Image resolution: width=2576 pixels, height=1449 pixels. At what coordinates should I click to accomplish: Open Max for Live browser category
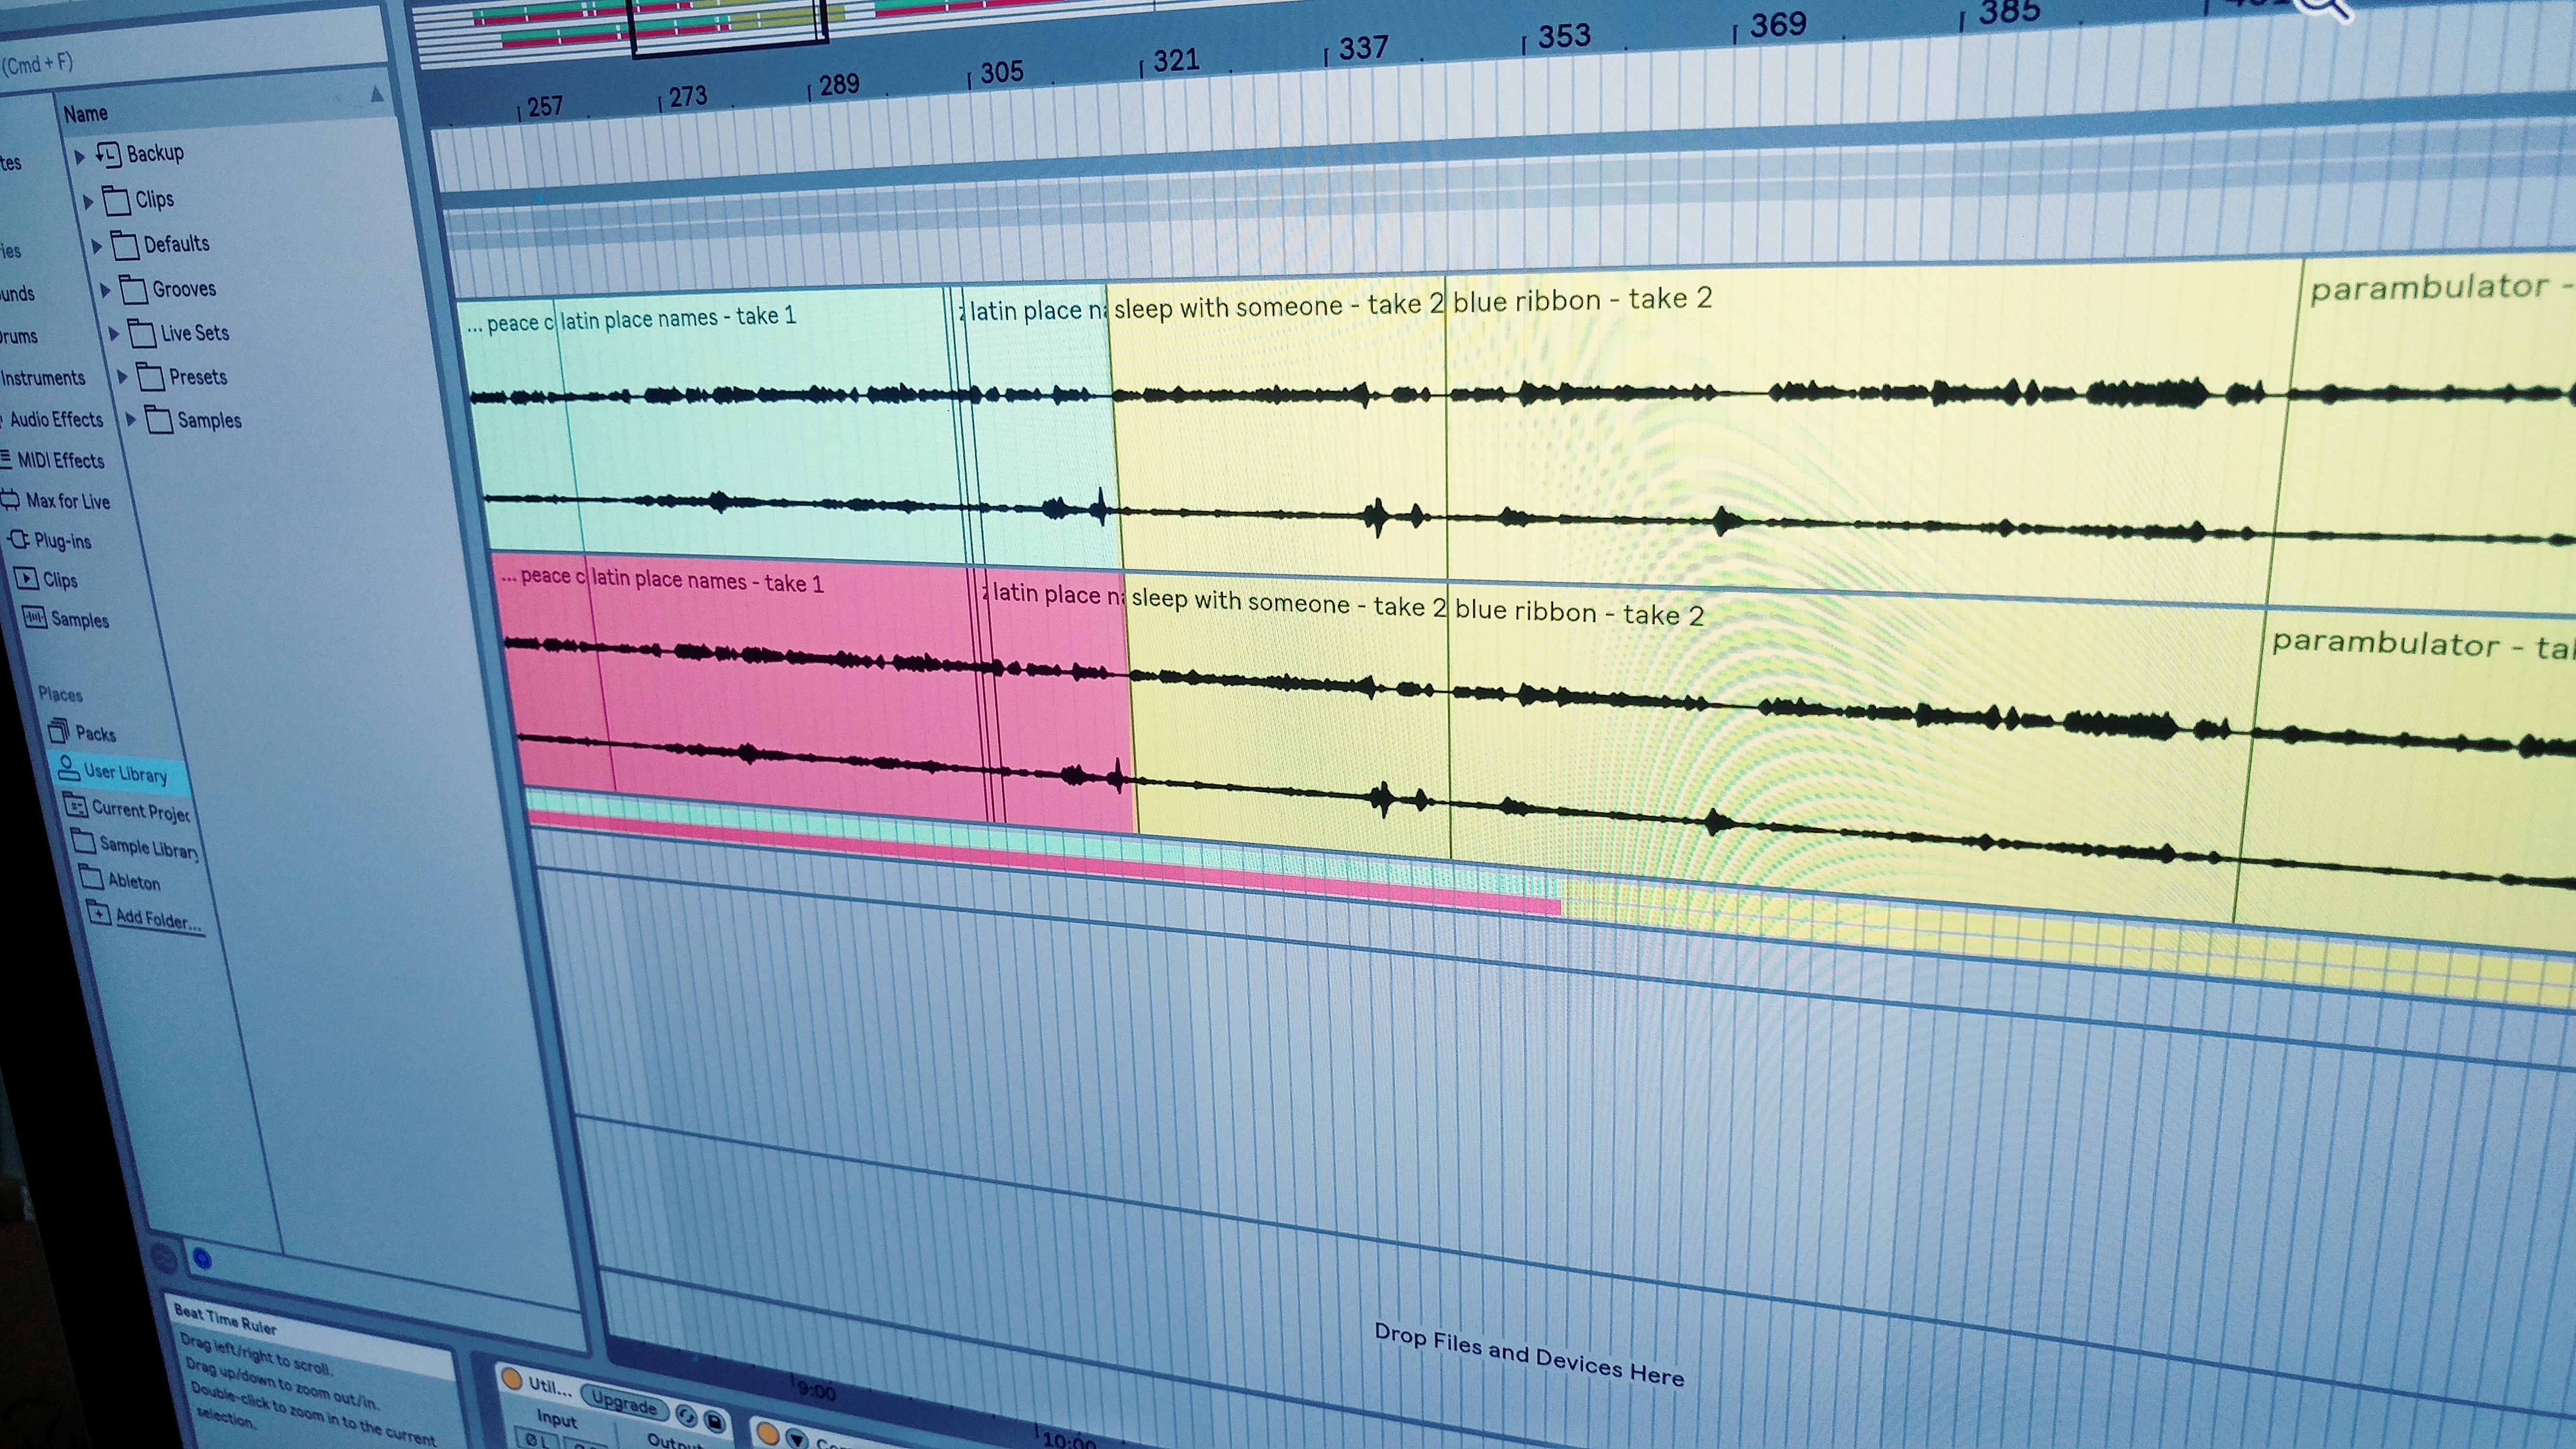click(x=67, y=501)
